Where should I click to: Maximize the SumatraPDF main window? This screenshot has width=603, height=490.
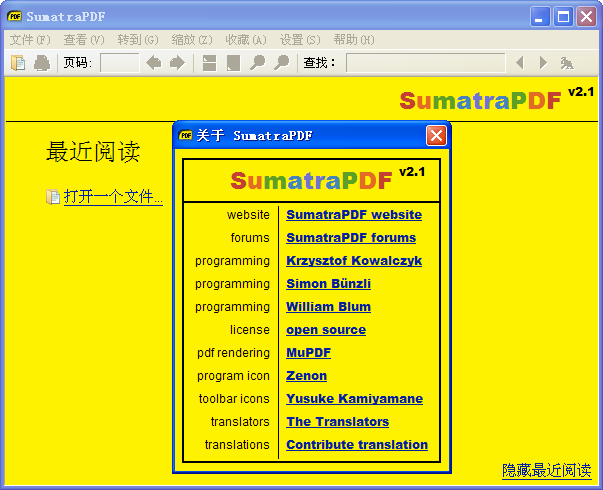[x=563, y=17]
